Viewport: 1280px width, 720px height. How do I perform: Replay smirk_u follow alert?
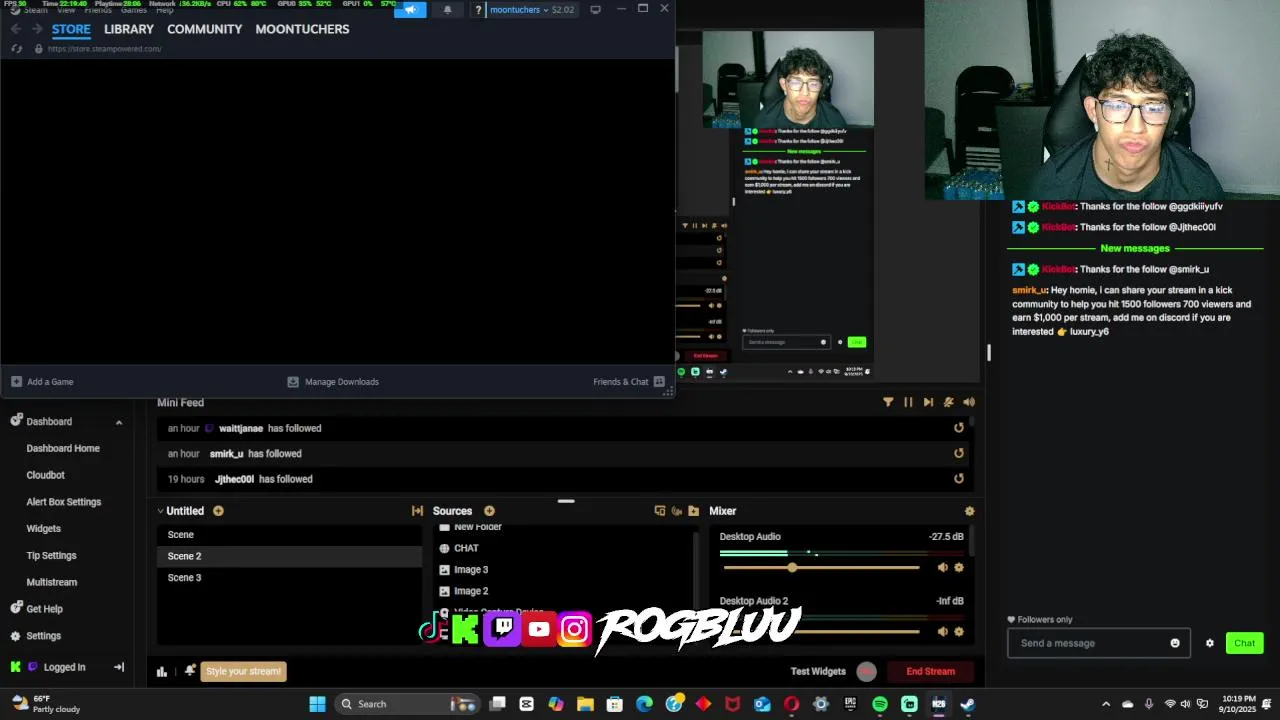tap(959, 453)
